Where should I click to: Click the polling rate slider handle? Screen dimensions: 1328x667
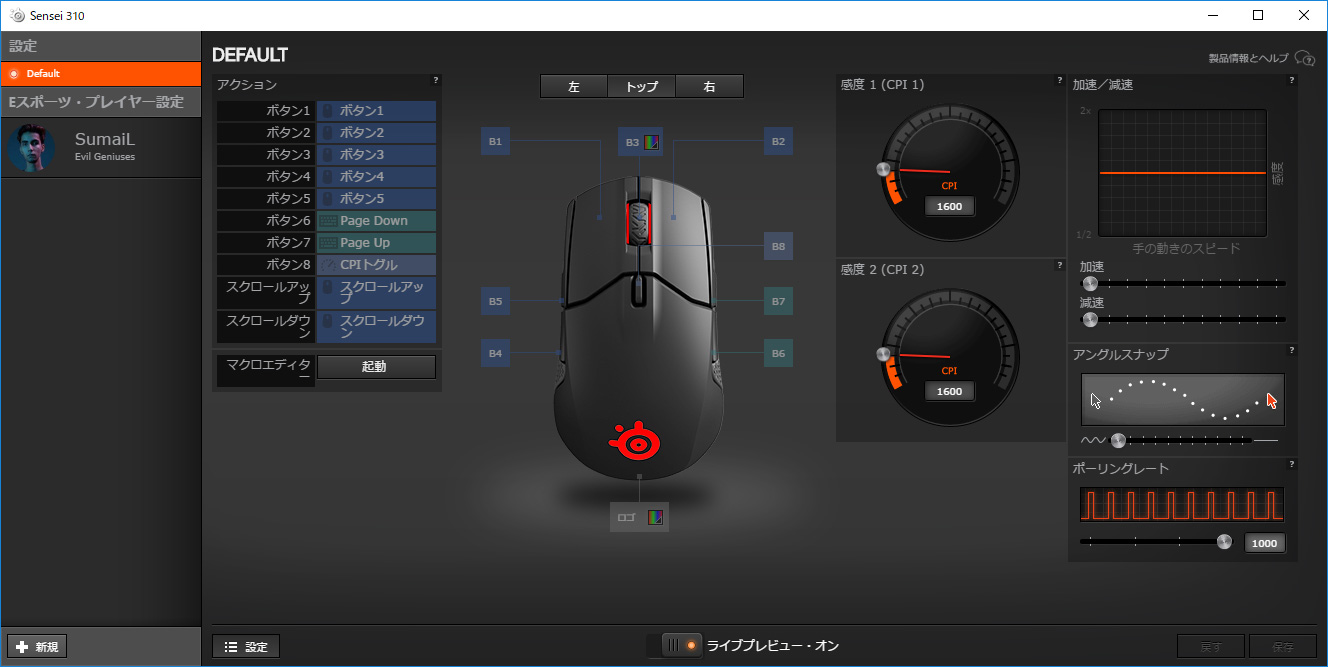[1223, 541]
